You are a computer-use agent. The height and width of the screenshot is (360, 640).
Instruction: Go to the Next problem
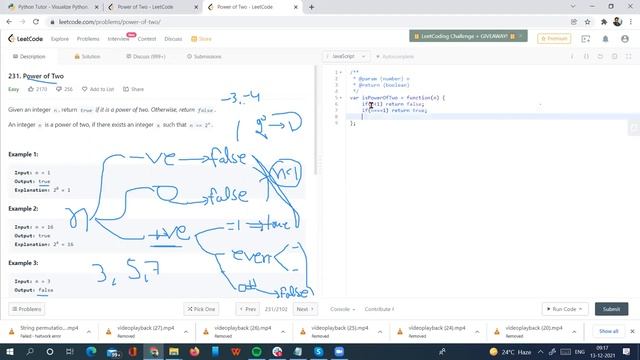coord(305,309)
